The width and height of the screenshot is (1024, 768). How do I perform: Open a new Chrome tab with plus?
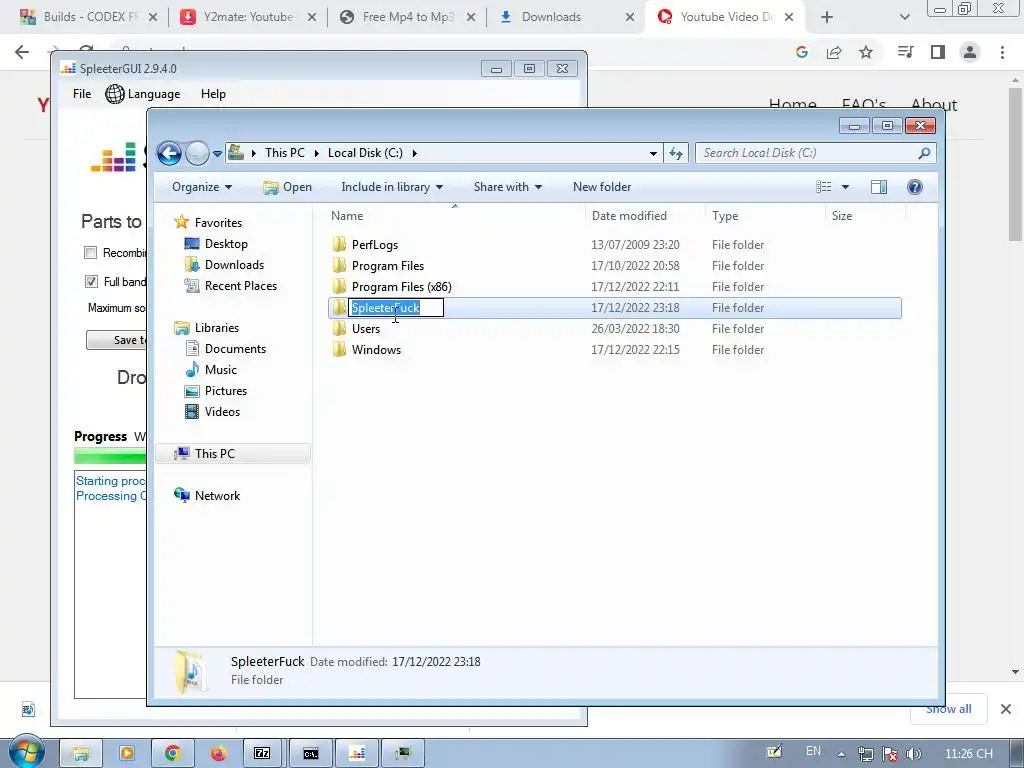click(827, 17)
